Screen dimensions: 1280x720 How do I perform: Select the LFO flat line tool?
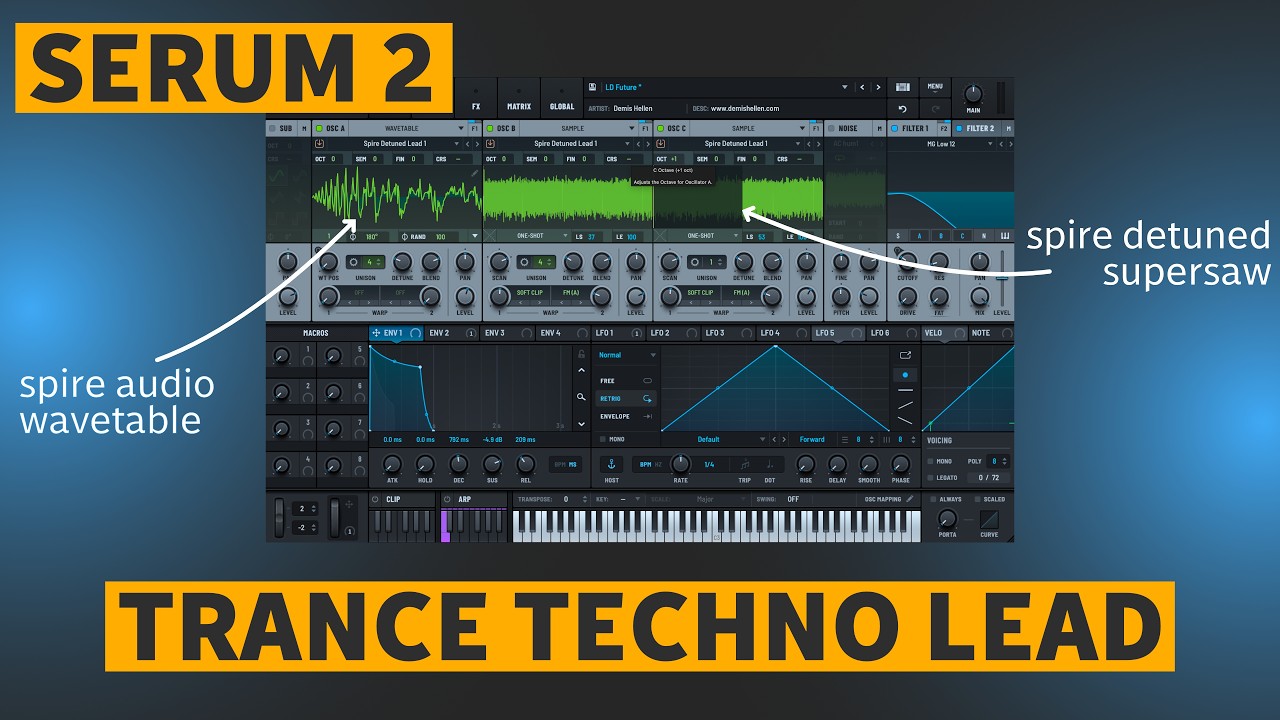click(x=905, y=389)
